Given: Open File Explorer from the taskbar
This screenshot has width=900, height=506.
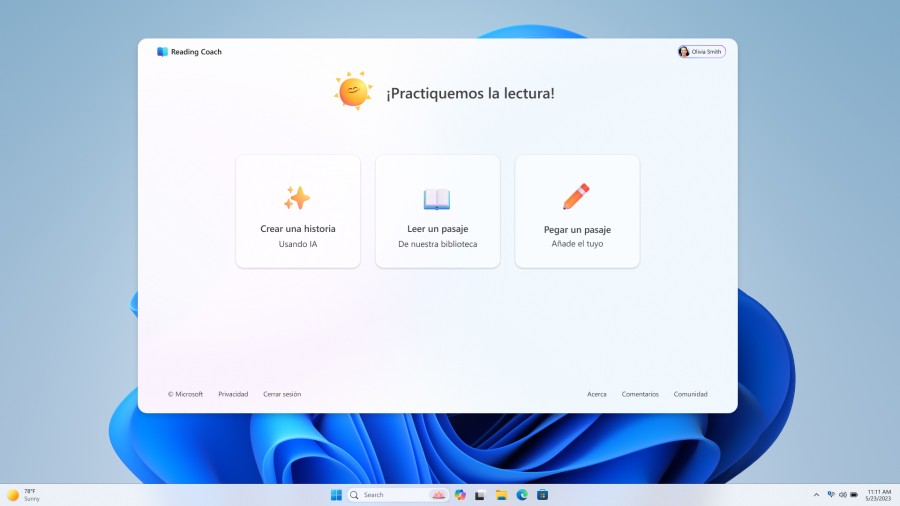Looking at the screenshot, I should tap(501, 495).
